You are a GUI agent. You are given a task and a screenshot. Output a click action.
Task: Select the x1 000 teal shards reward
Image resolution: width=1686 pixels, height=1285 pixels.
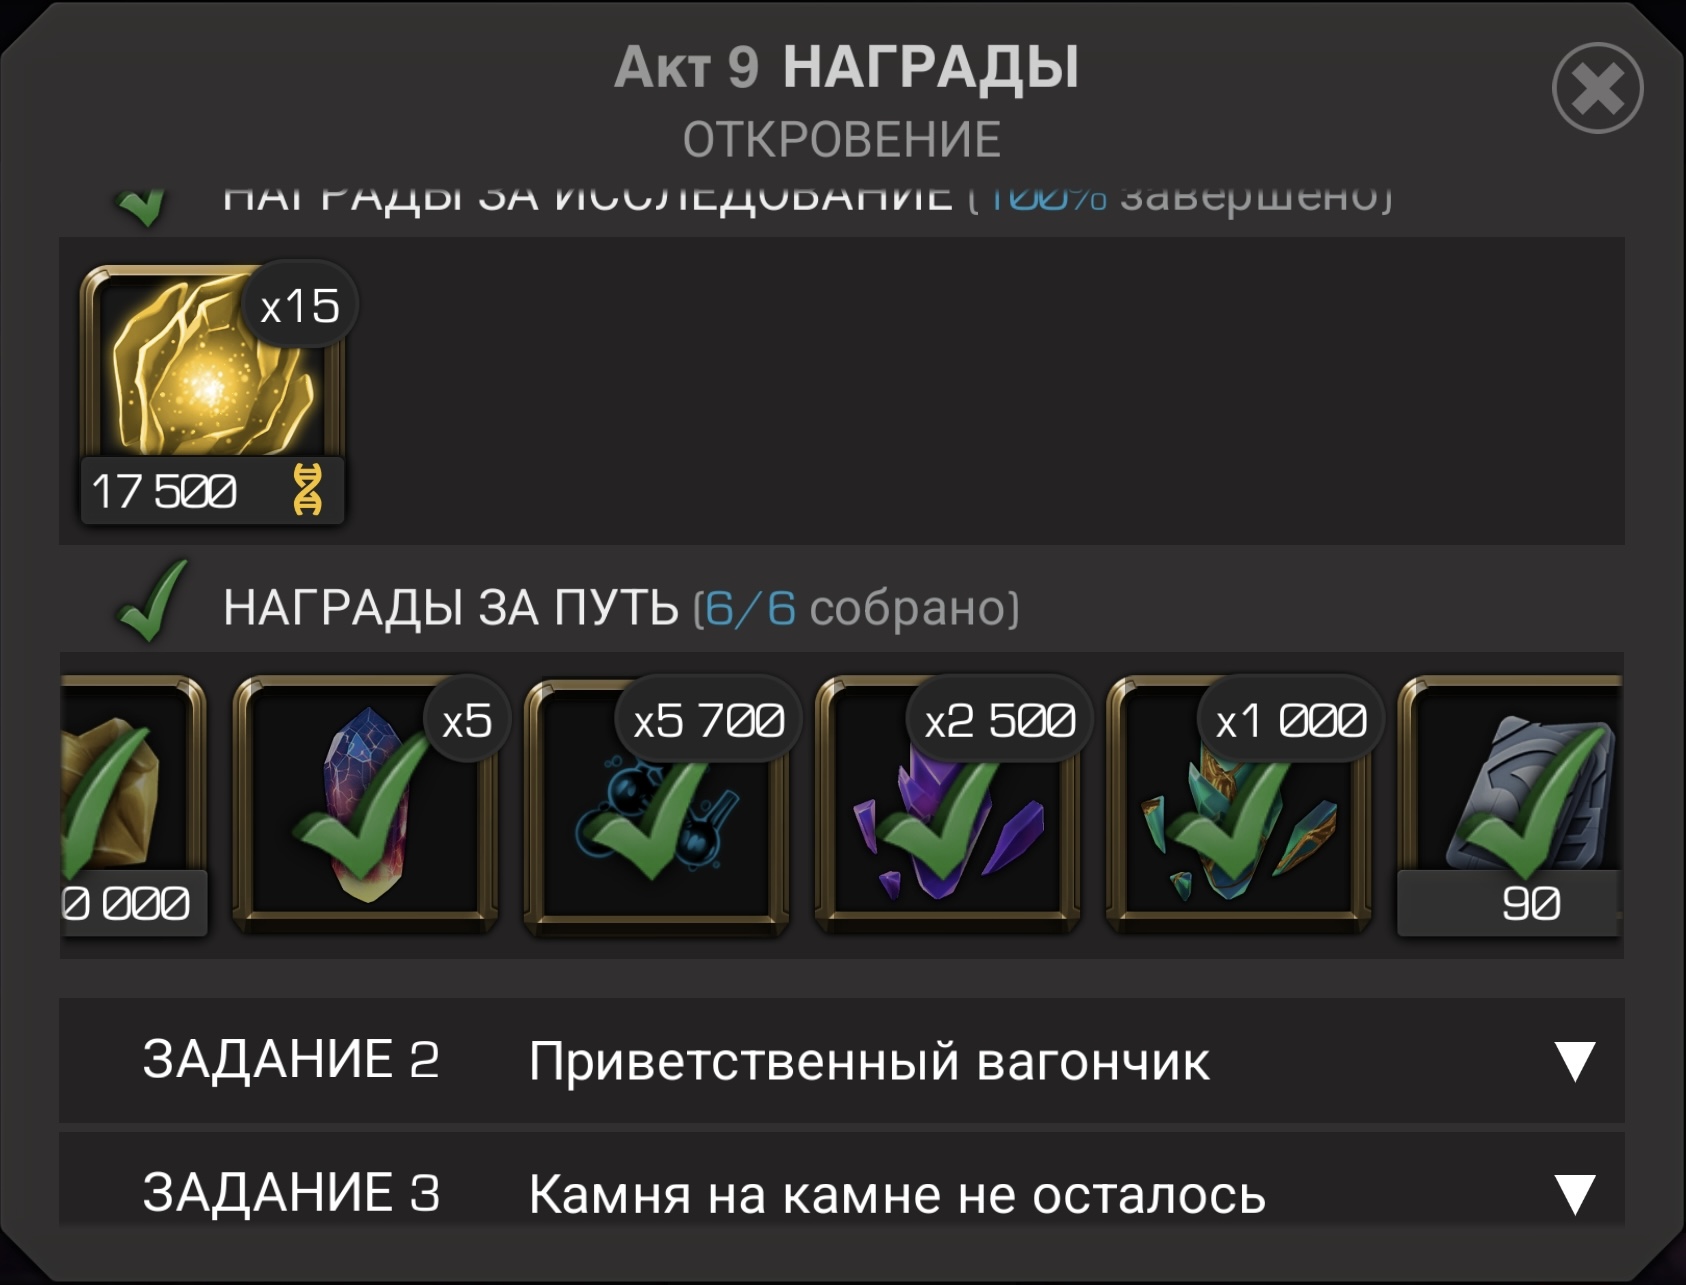point(1239,806)
